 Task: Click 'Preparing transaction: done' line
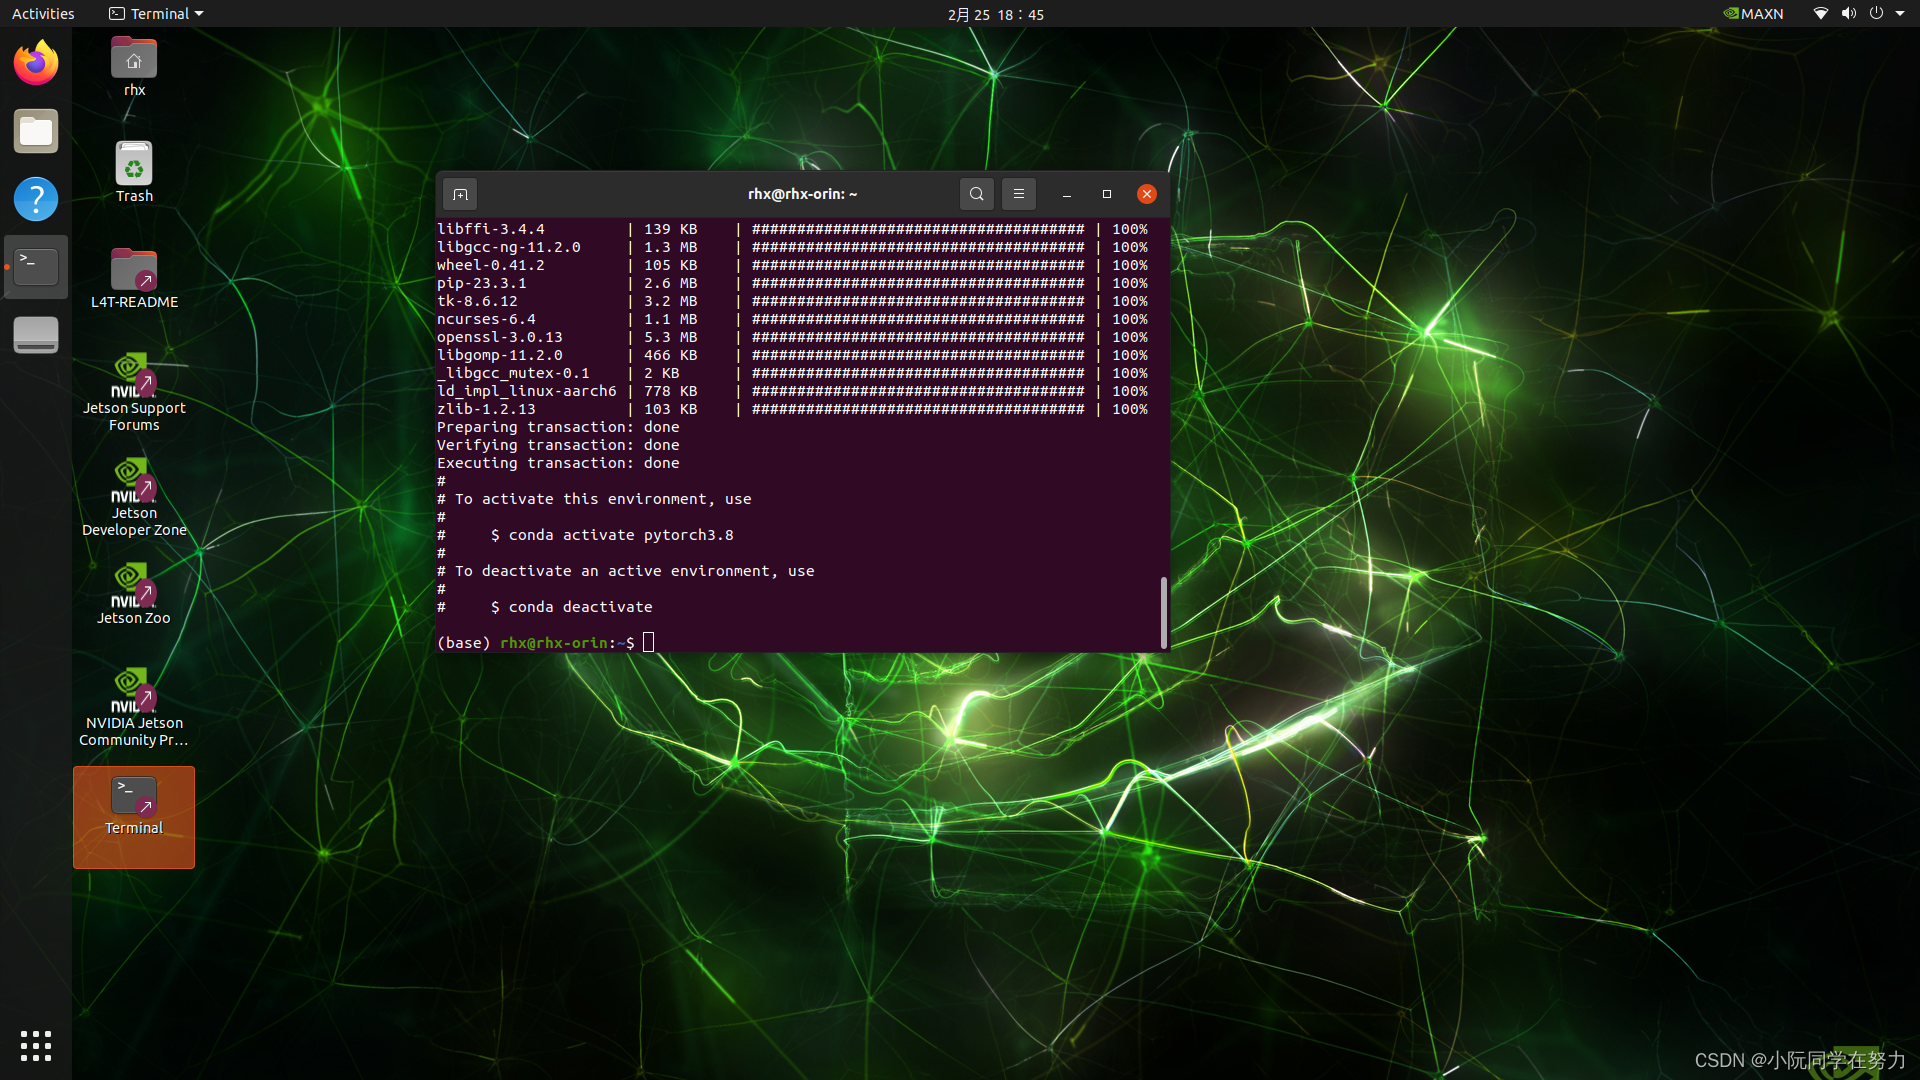tap(558, 427)
